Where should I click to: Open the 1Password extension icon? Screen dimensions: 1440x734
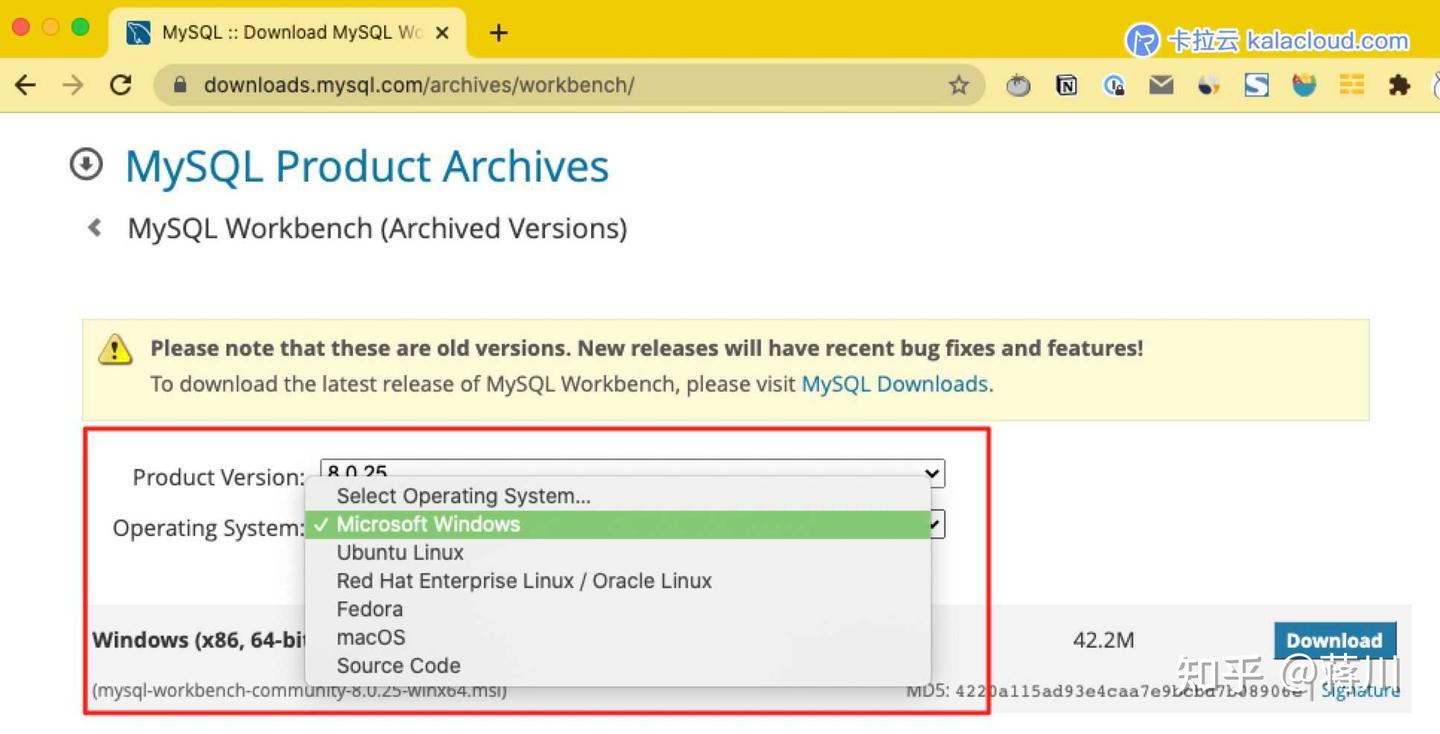(x=1113, y=85)
